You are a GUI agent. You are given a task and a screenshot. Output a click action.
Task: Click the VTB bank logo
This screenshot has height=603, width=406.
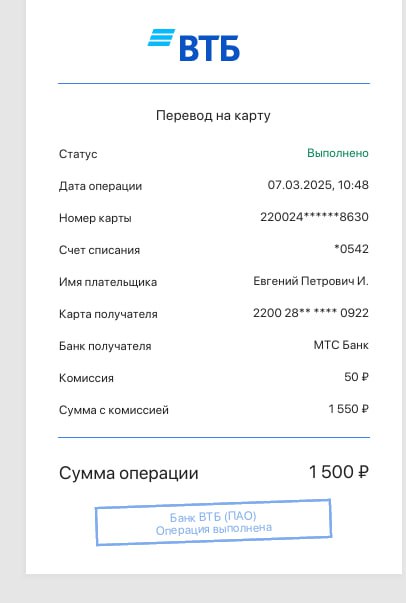click(x=194, y=45)
